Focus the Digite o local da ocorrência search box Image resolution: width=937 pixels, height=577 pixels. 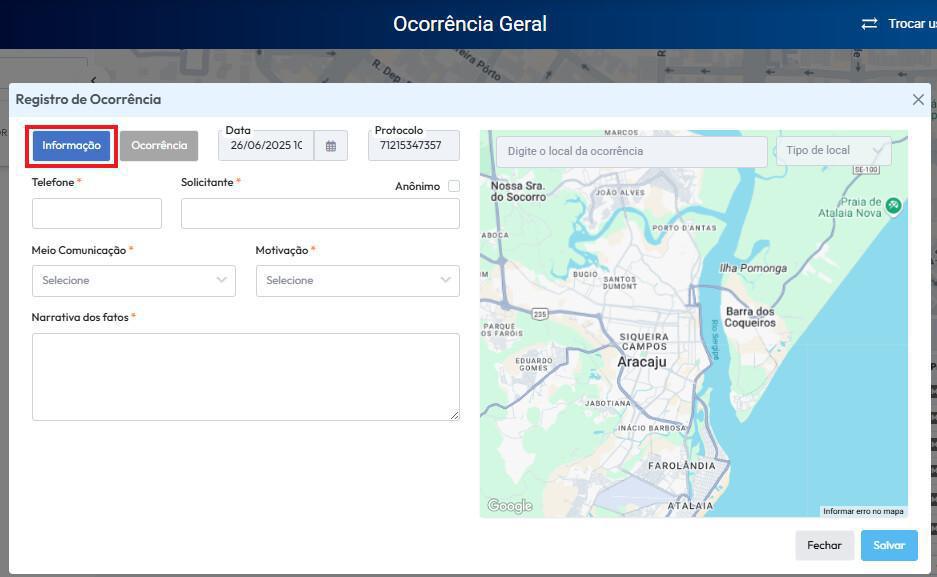pos(632,152)
